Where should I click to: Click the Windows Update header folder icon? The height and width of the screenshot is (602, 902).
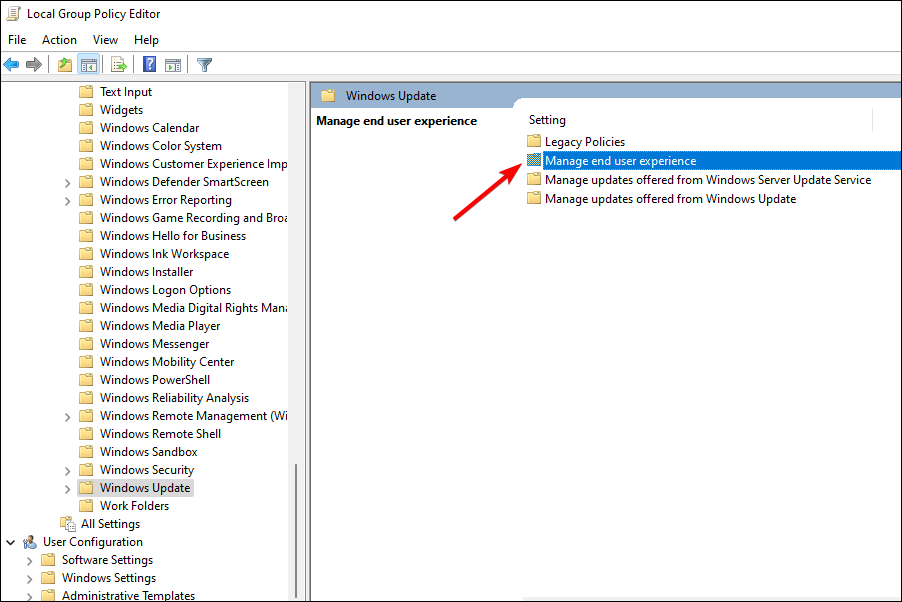pyautogui.click(x=328, y=96)
